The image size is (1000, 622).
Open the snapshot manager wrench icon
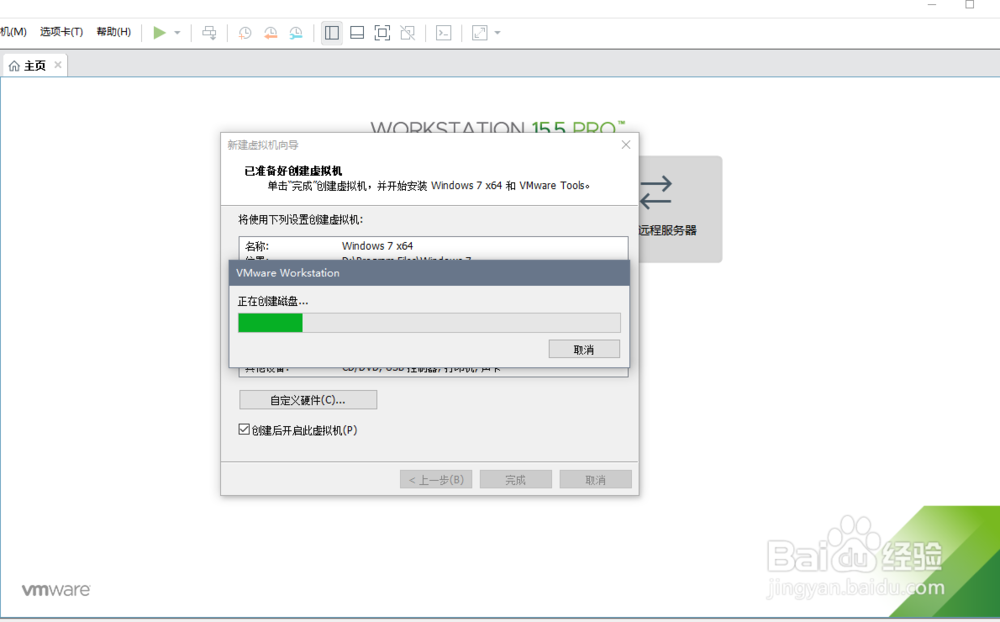(x=296, y=33)
